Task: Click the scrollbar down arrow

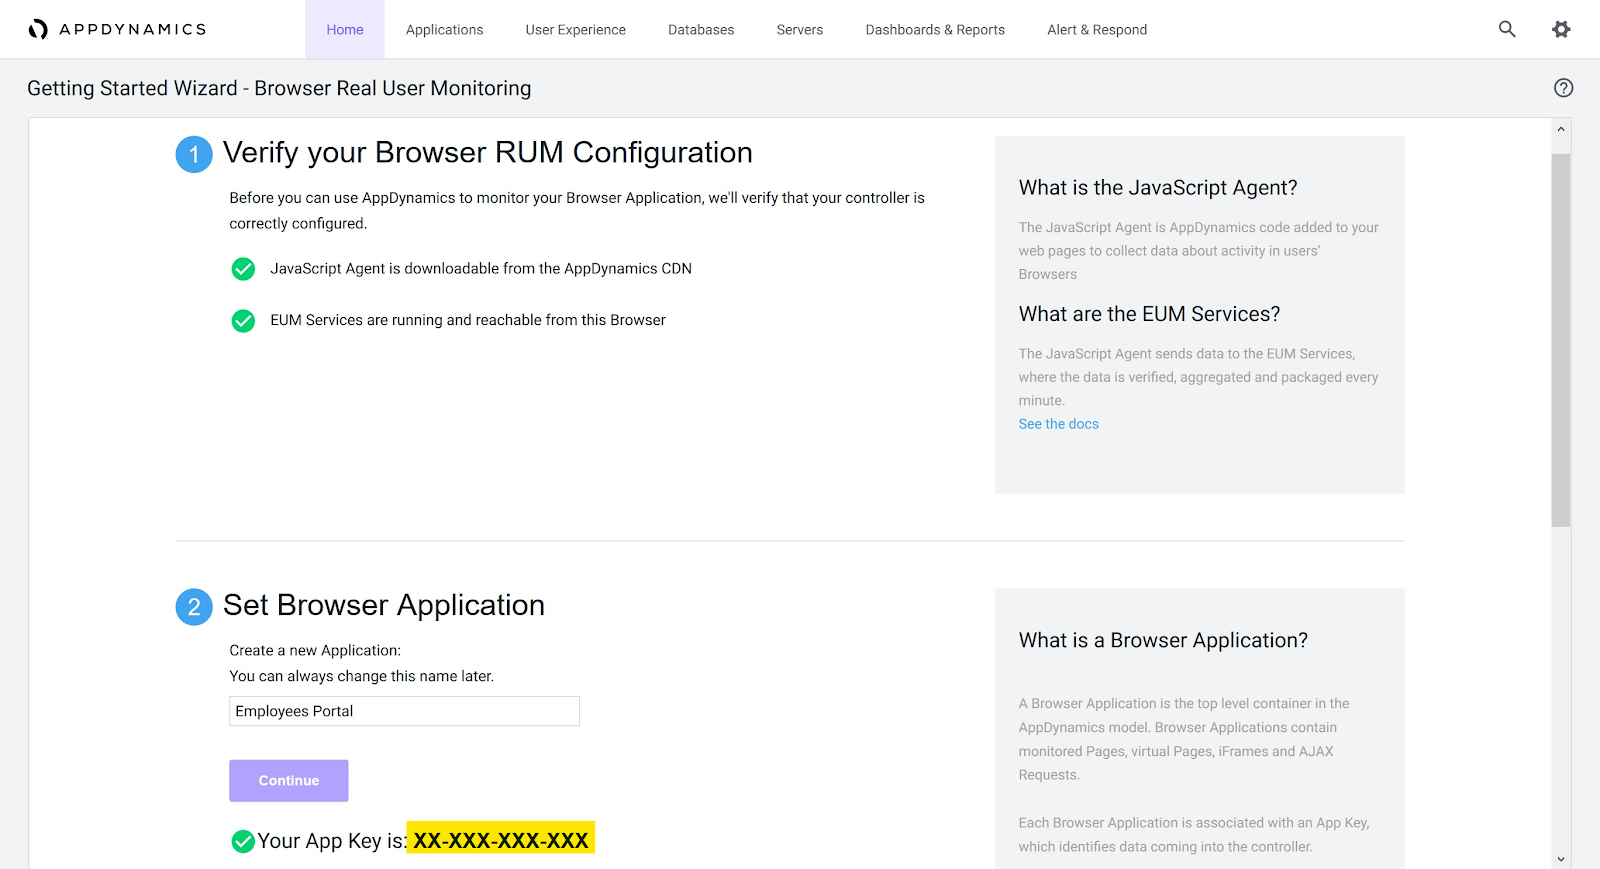Action: point(1561,859)
